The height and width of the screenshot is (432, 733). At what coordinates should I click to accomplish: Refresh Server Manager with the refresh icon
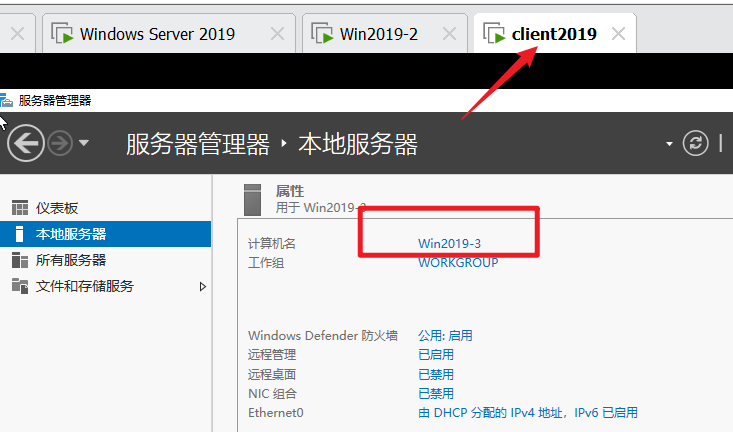point(695,143)
